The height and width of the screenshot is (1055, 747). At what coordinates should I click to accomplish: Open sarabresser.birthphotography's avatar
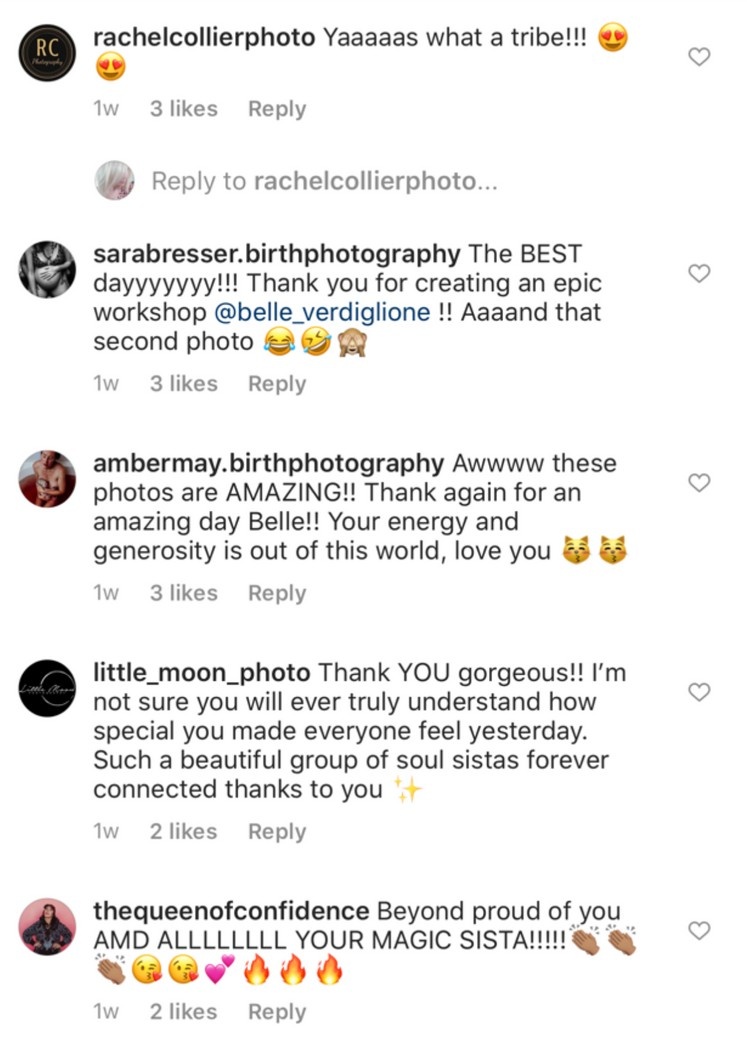(48, 269)
